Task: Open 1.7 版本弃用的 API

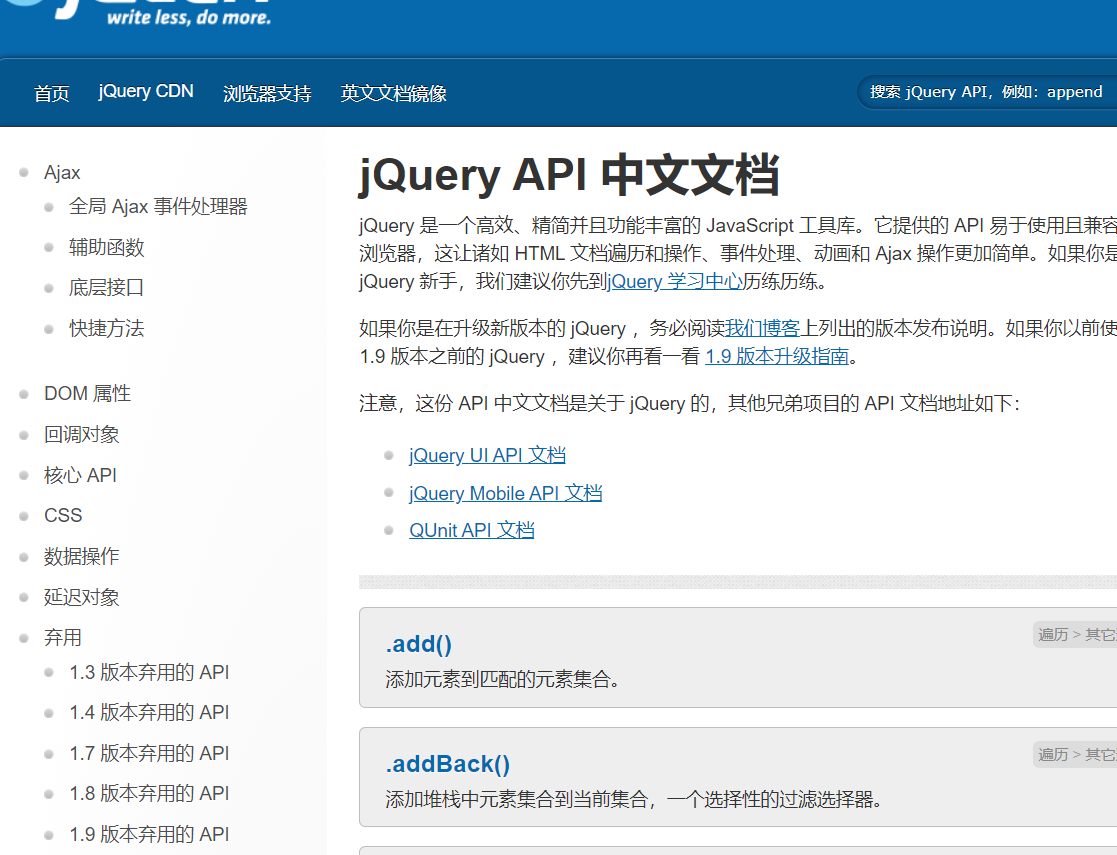Action: (150, 753)
